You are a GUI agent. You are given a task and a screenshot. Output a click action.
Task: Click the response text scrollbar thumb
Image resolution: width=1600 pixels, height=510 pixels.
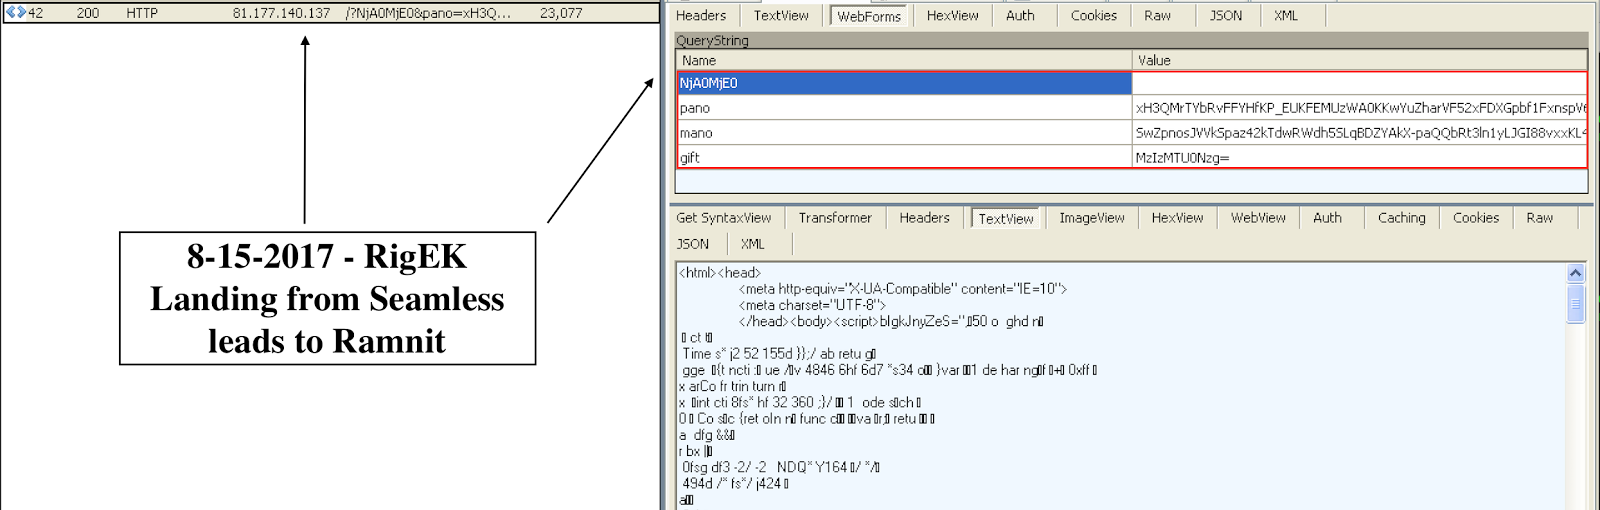click(1575, 304)
